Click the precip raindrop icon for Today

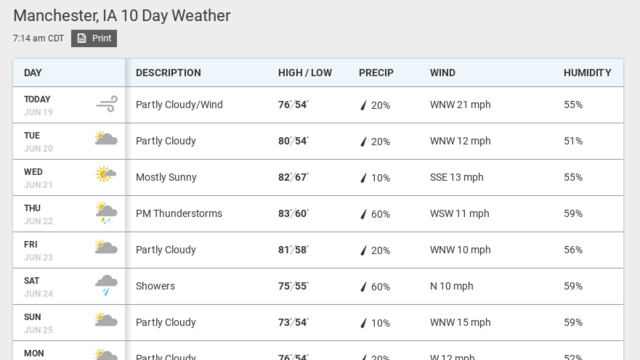pyautogui.click(x=363, y=105)
